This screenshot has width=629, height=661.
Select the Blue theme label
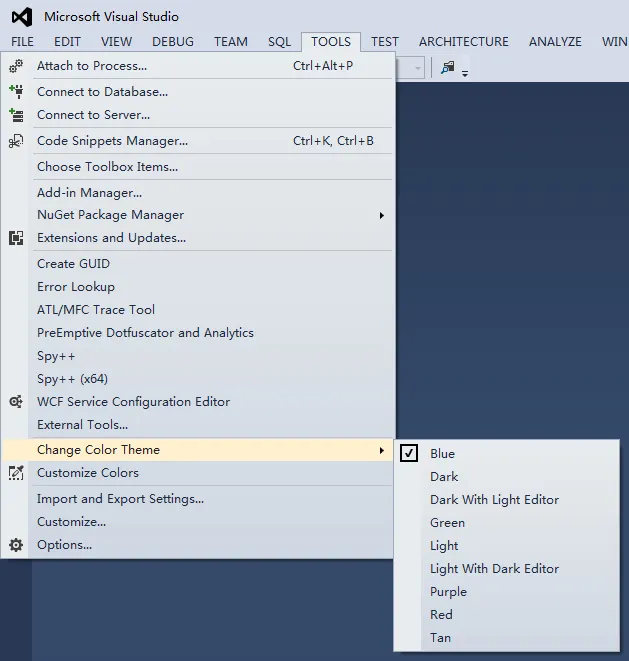[x=442, y=454]
